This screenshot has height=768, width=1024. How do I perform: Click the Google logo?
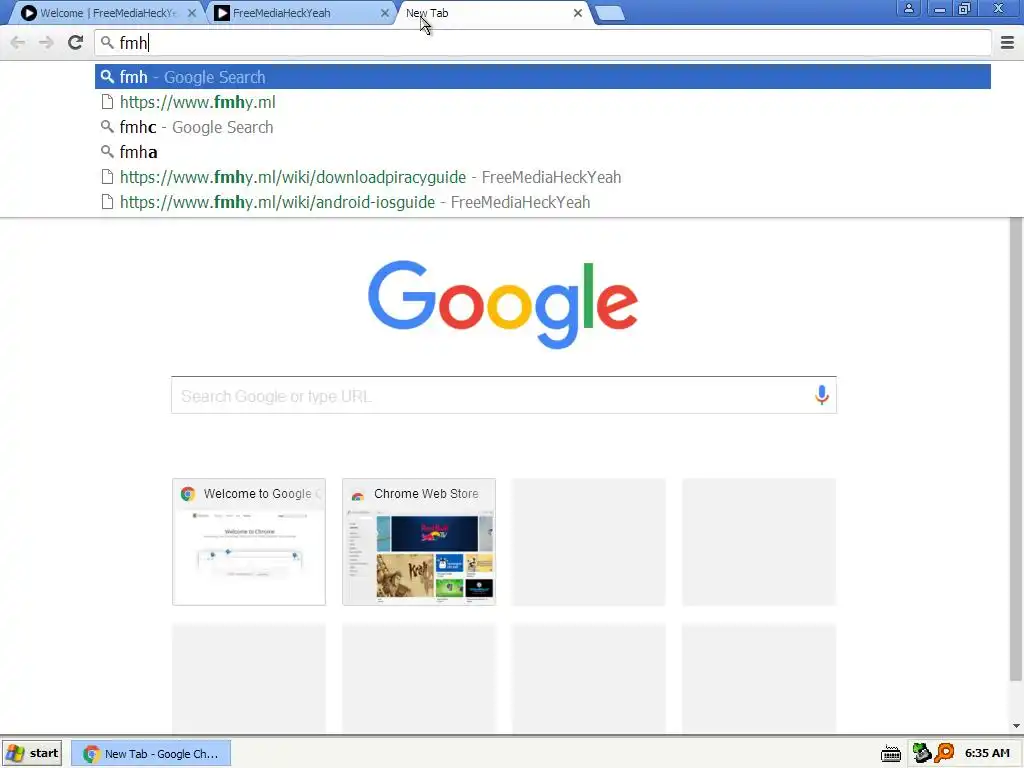(x=503, y=304)
